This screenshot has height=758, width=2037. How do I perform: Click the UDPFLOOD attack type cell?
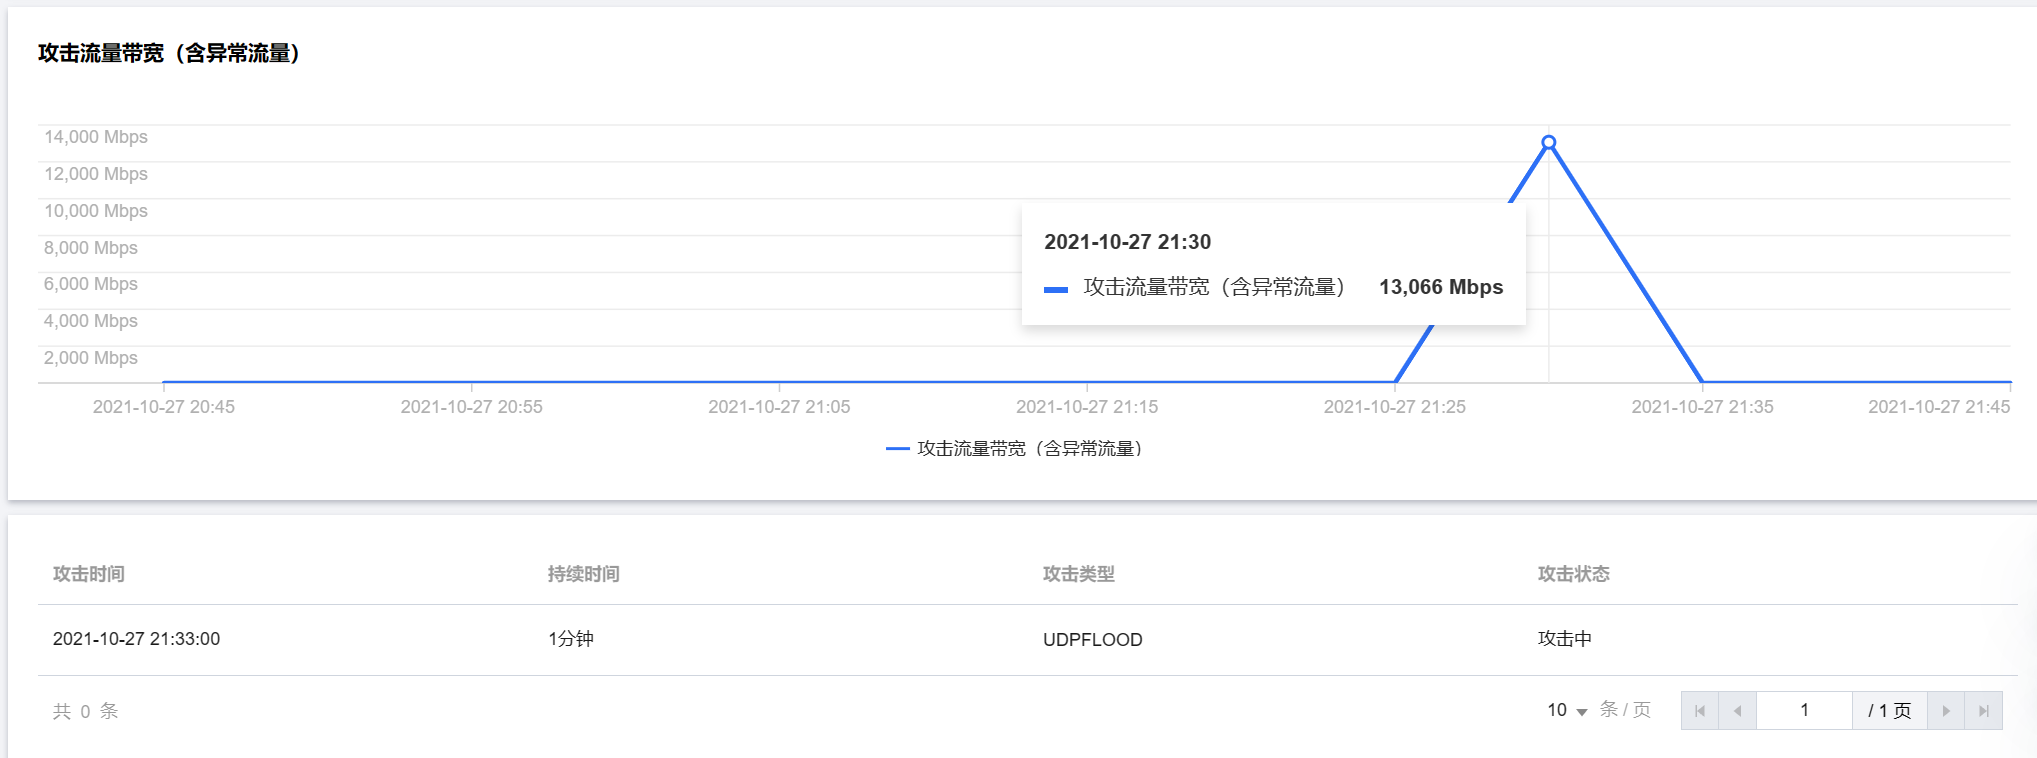pos(1093,640)
